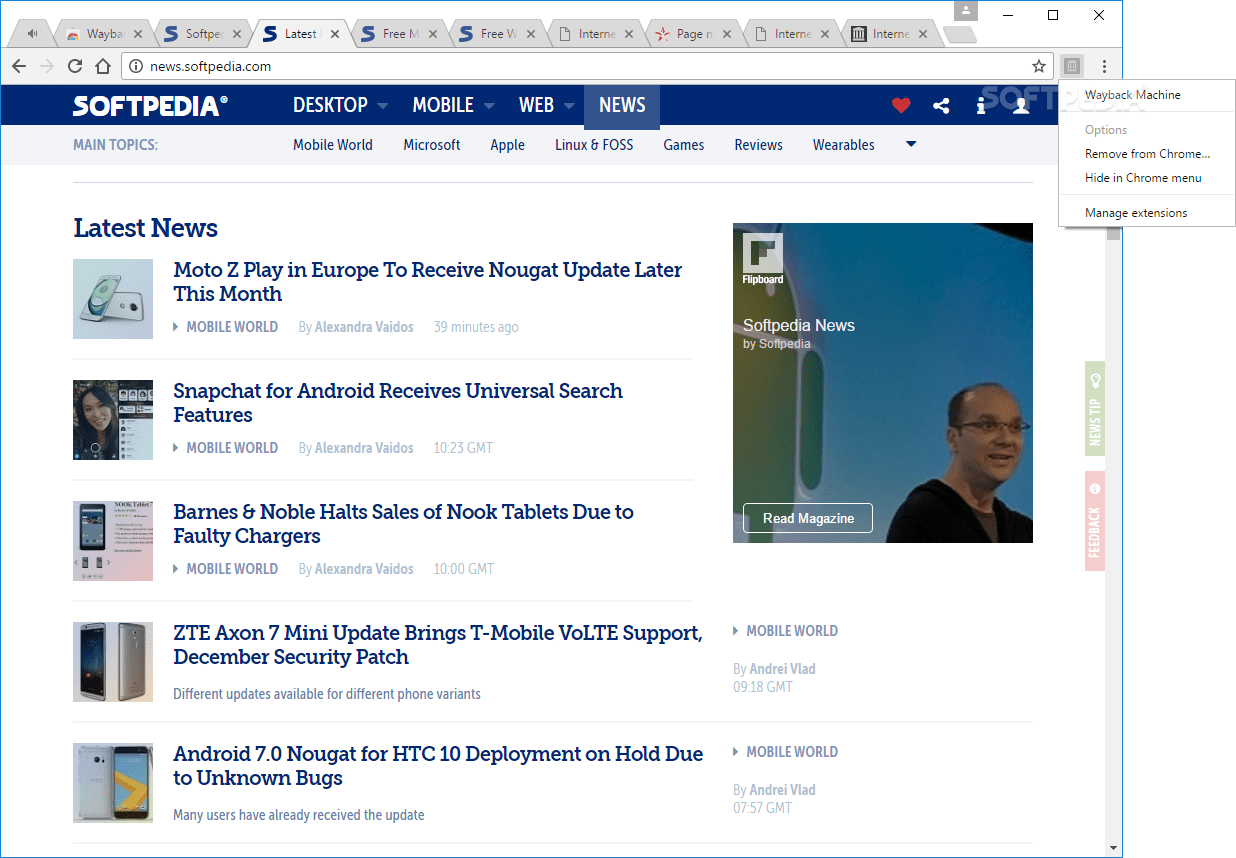The width and height of the screenshot is (1236, 858).
Task: Switch to the Wayback tab
Action: click(103, 34)
